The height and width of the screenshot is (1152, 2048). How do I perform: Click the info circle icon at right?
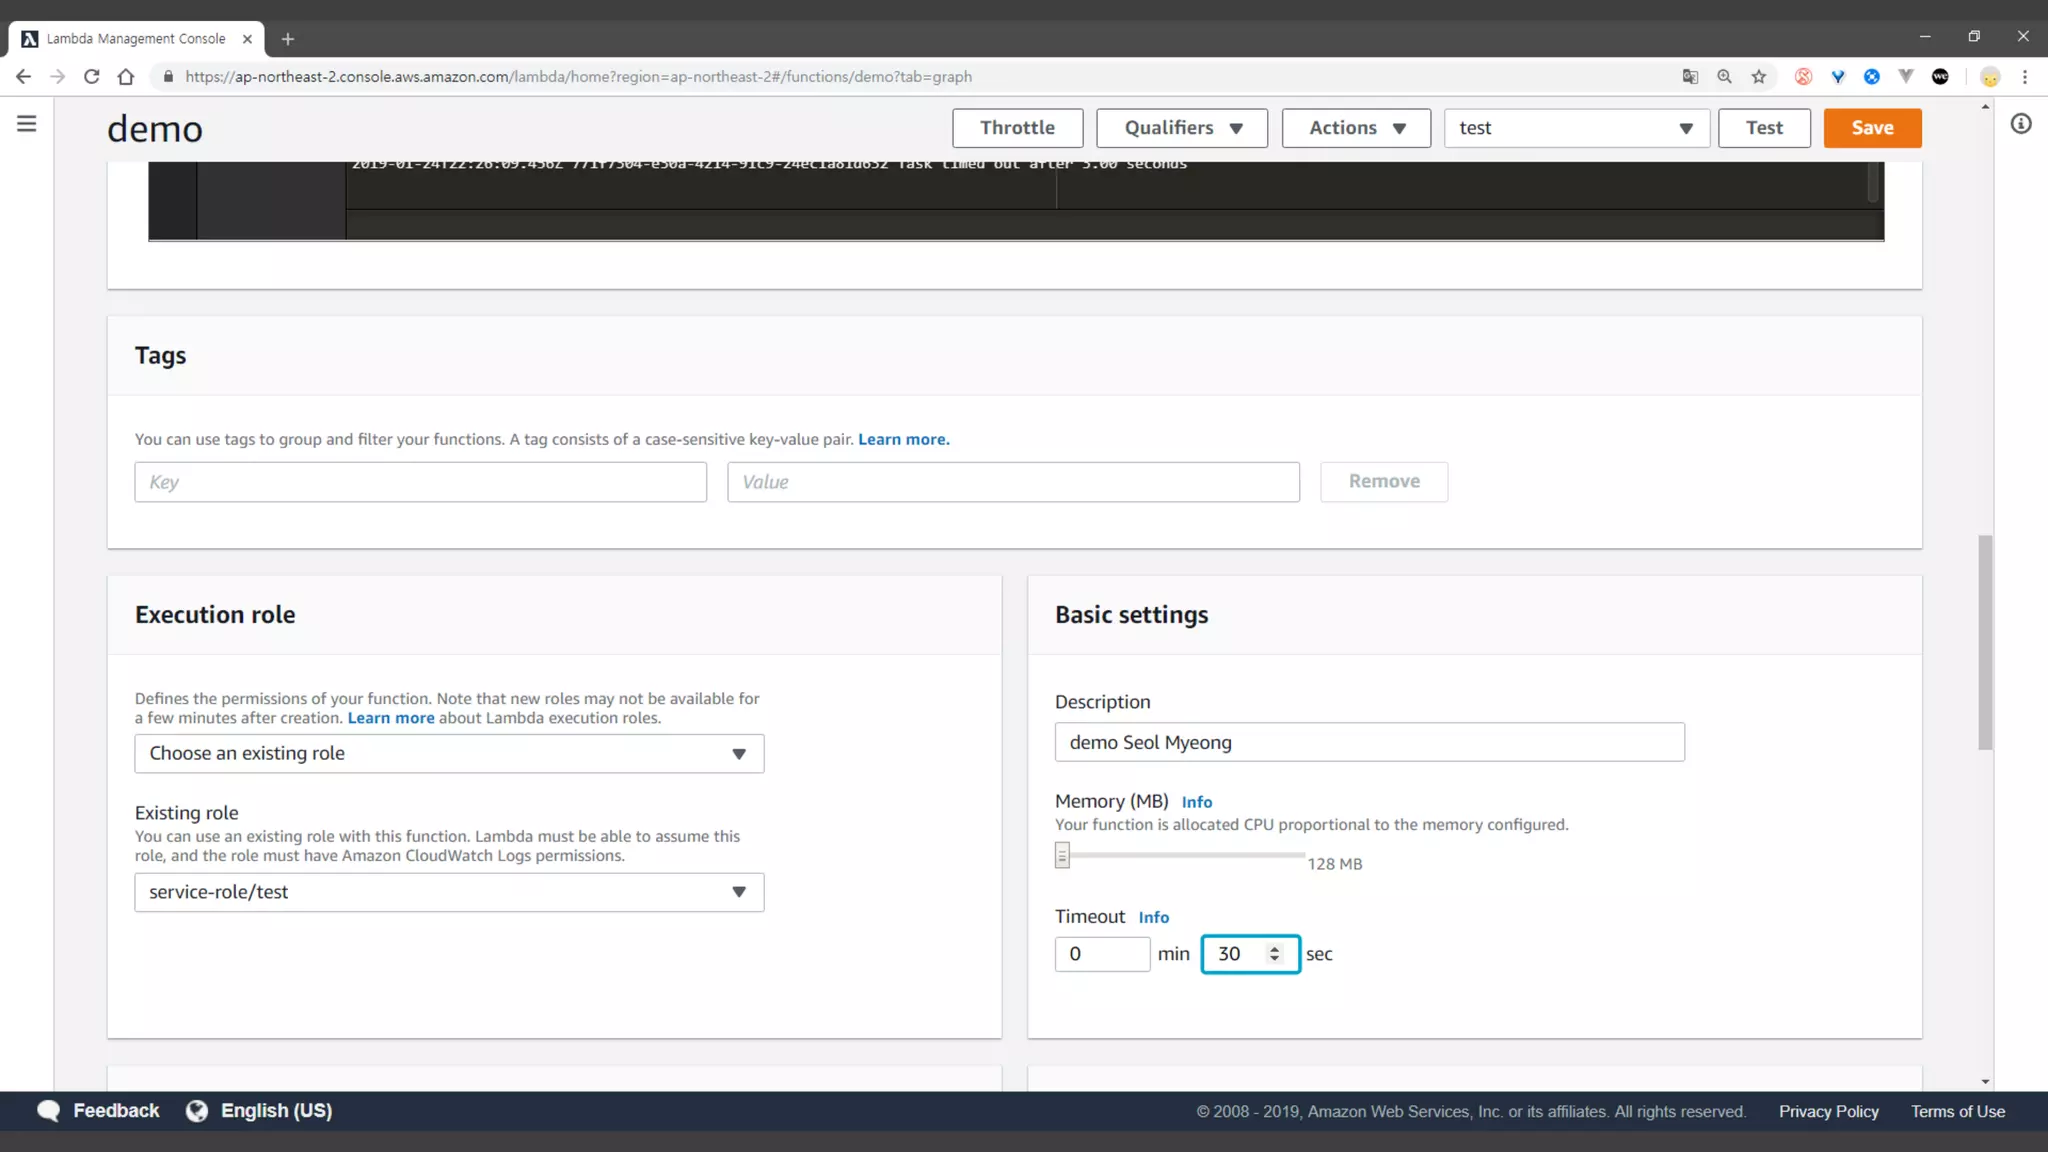pyautogui.click(x=2021, y=124)
